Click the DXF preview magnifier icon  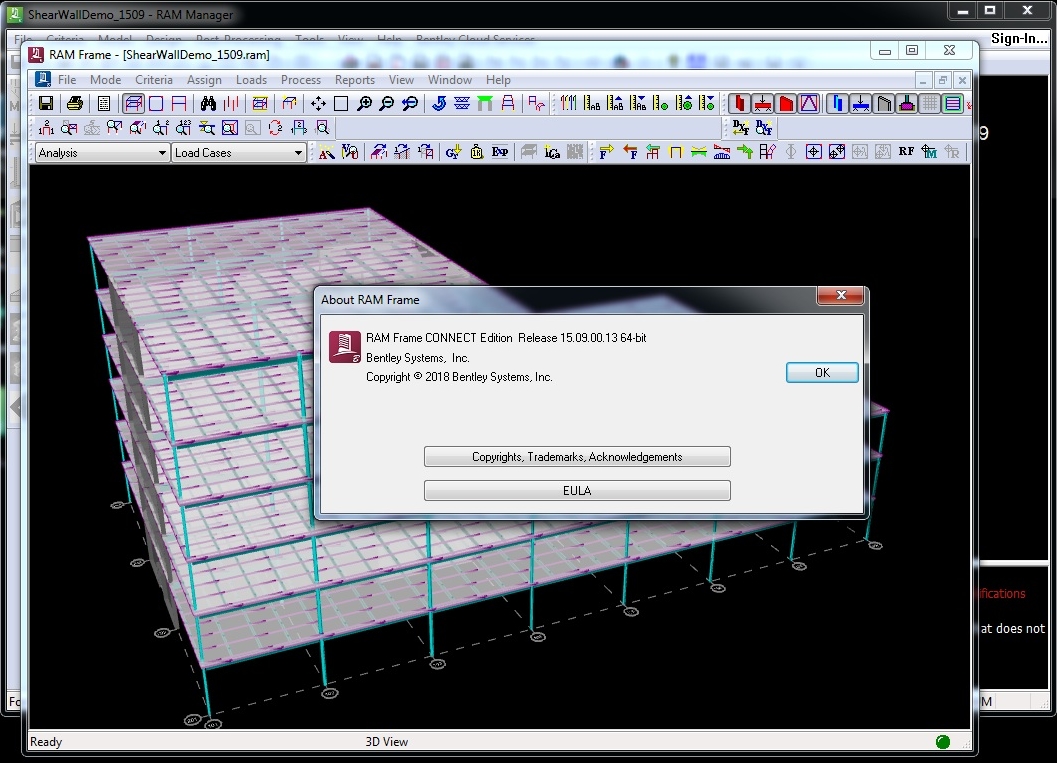pyautogui.click(x=763, y=127)
